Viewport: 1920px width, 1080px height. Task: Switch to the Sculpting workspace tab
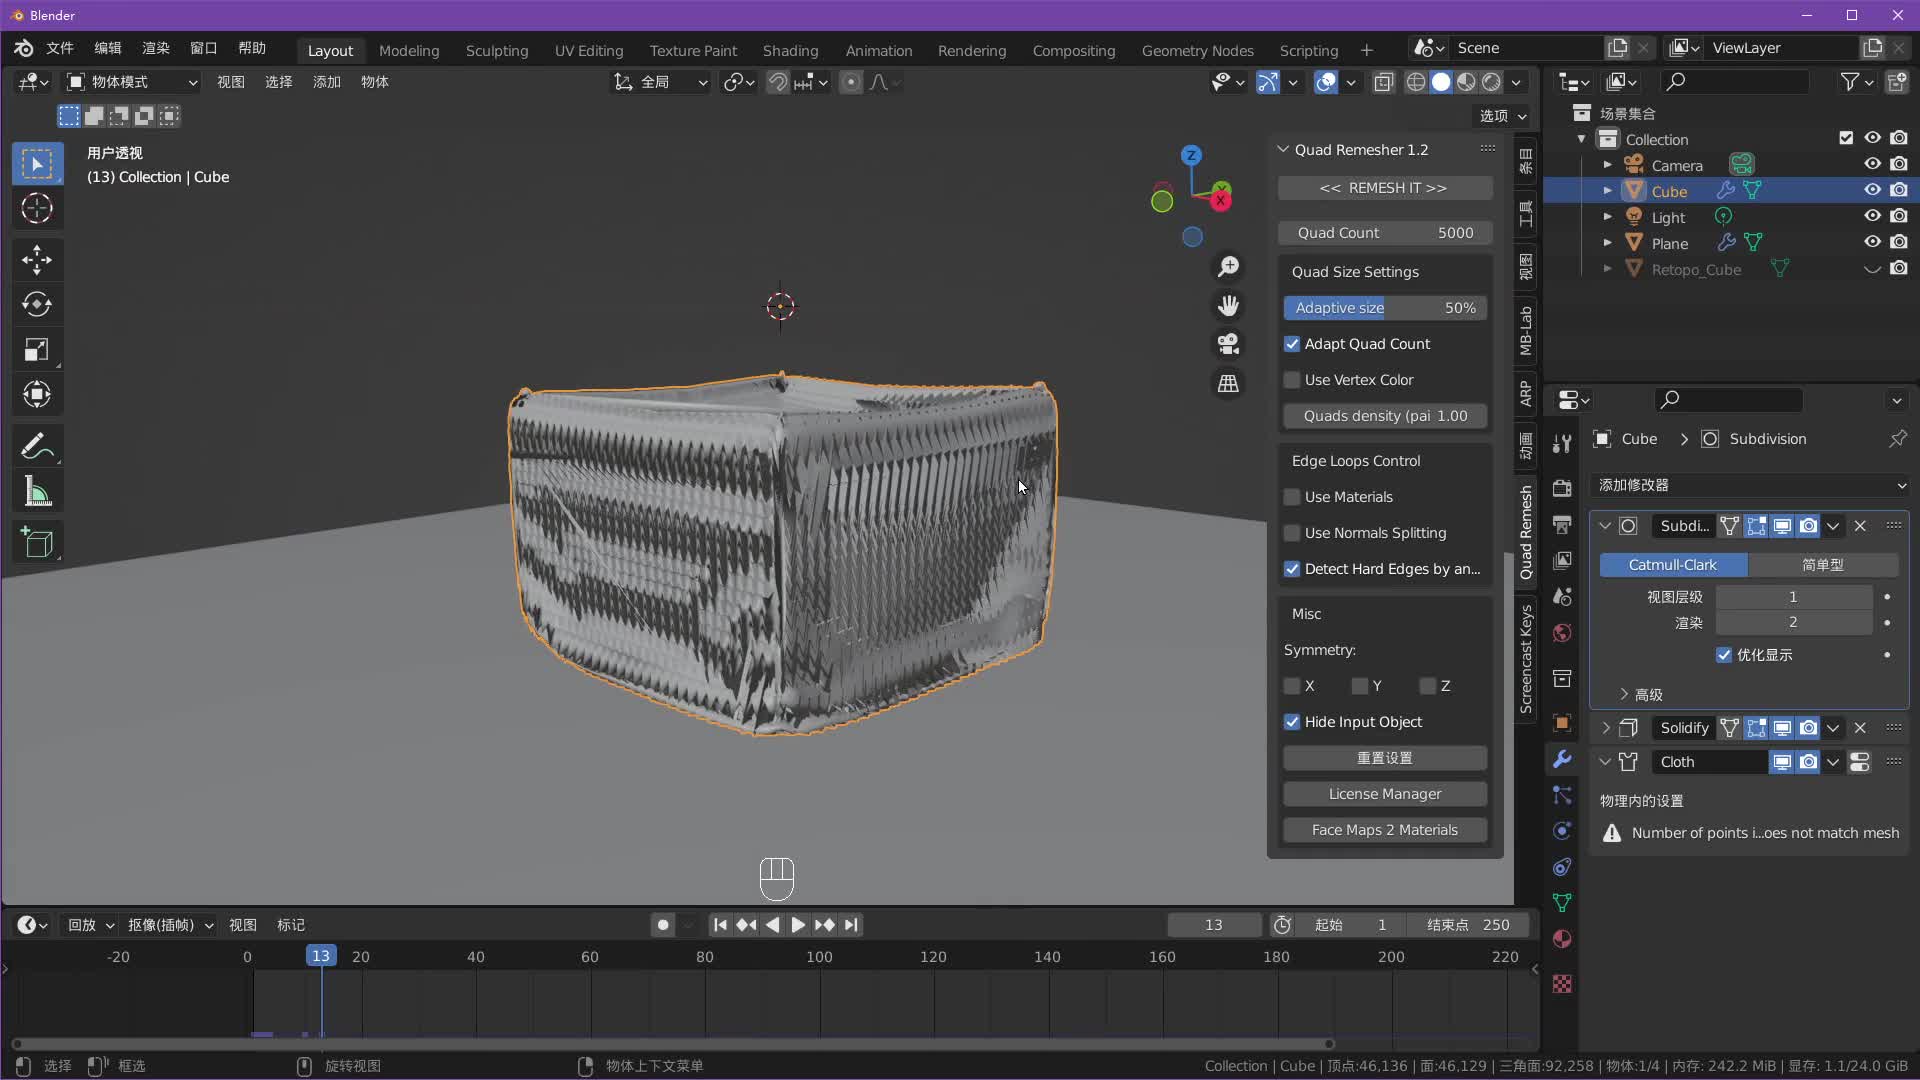click(496, 50)
